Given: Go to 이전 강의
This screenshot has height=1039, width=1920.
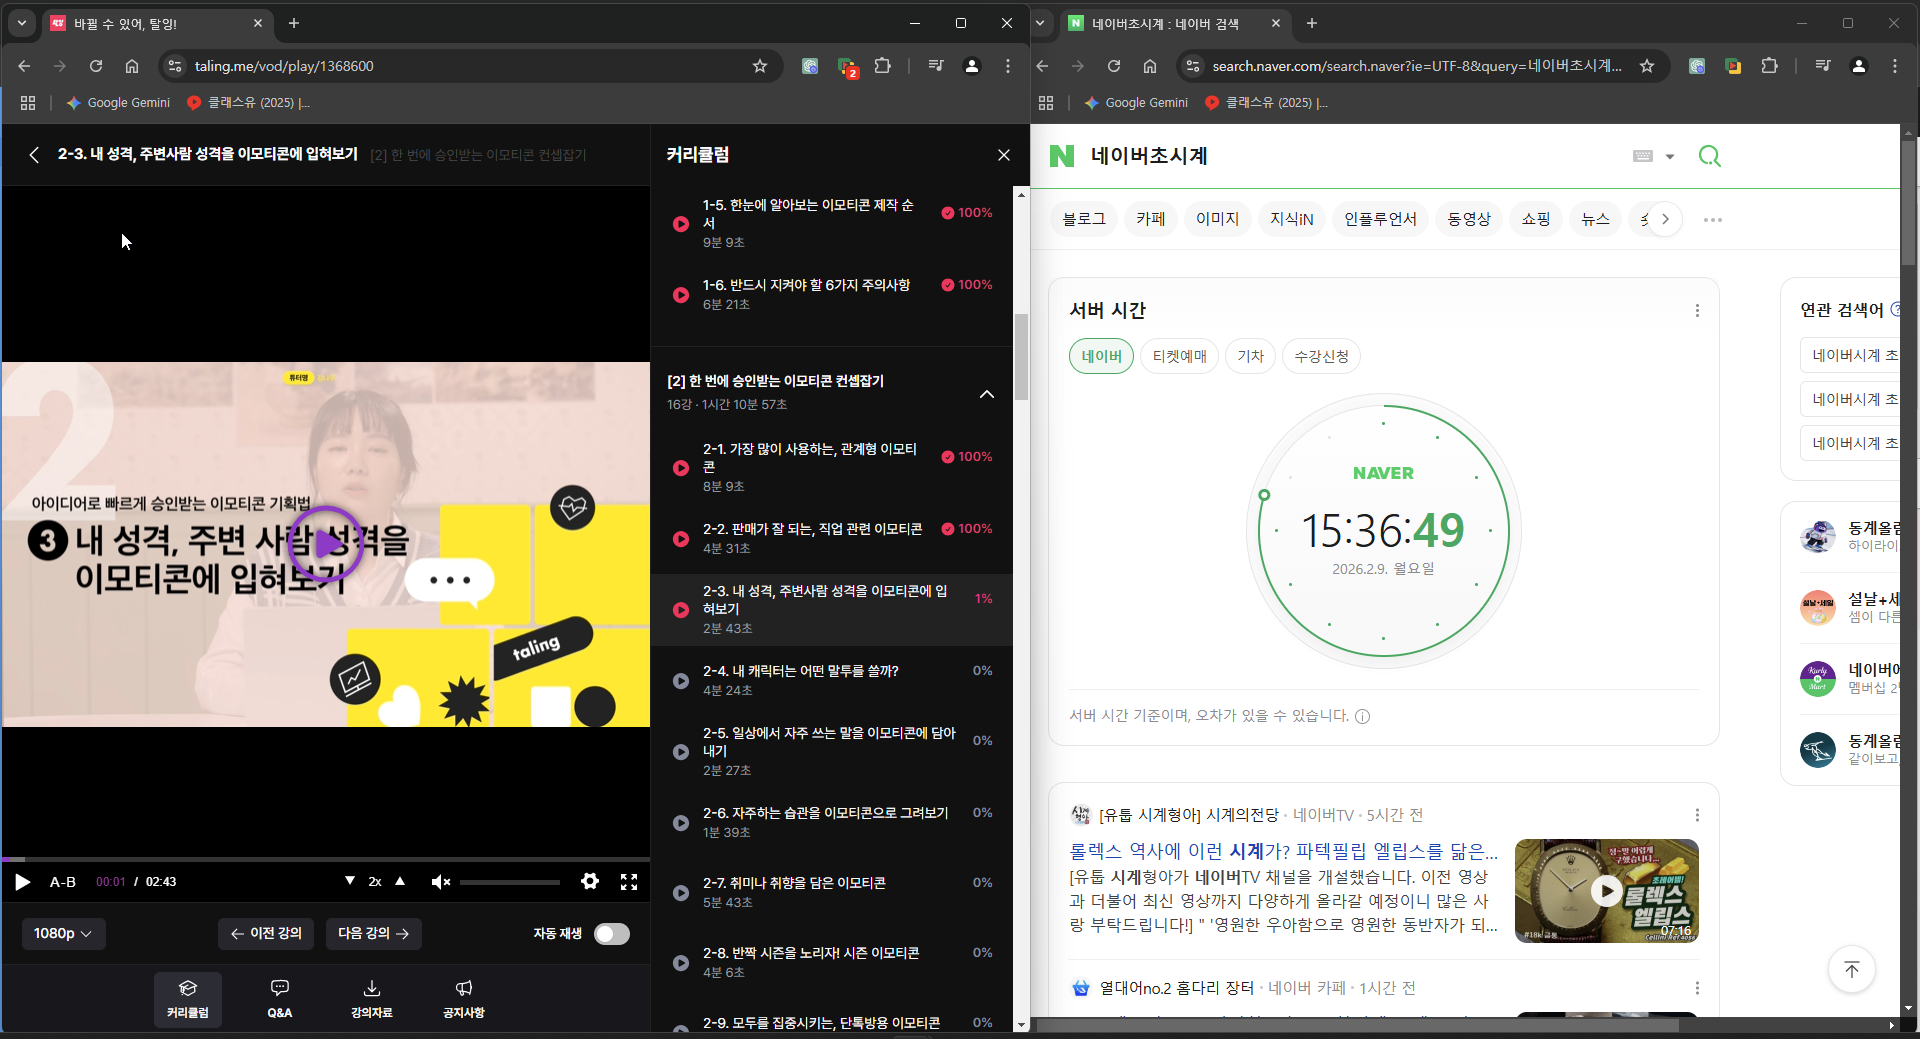Looking at the screenshot, I should pyautogui.click(x=266, y=934).
